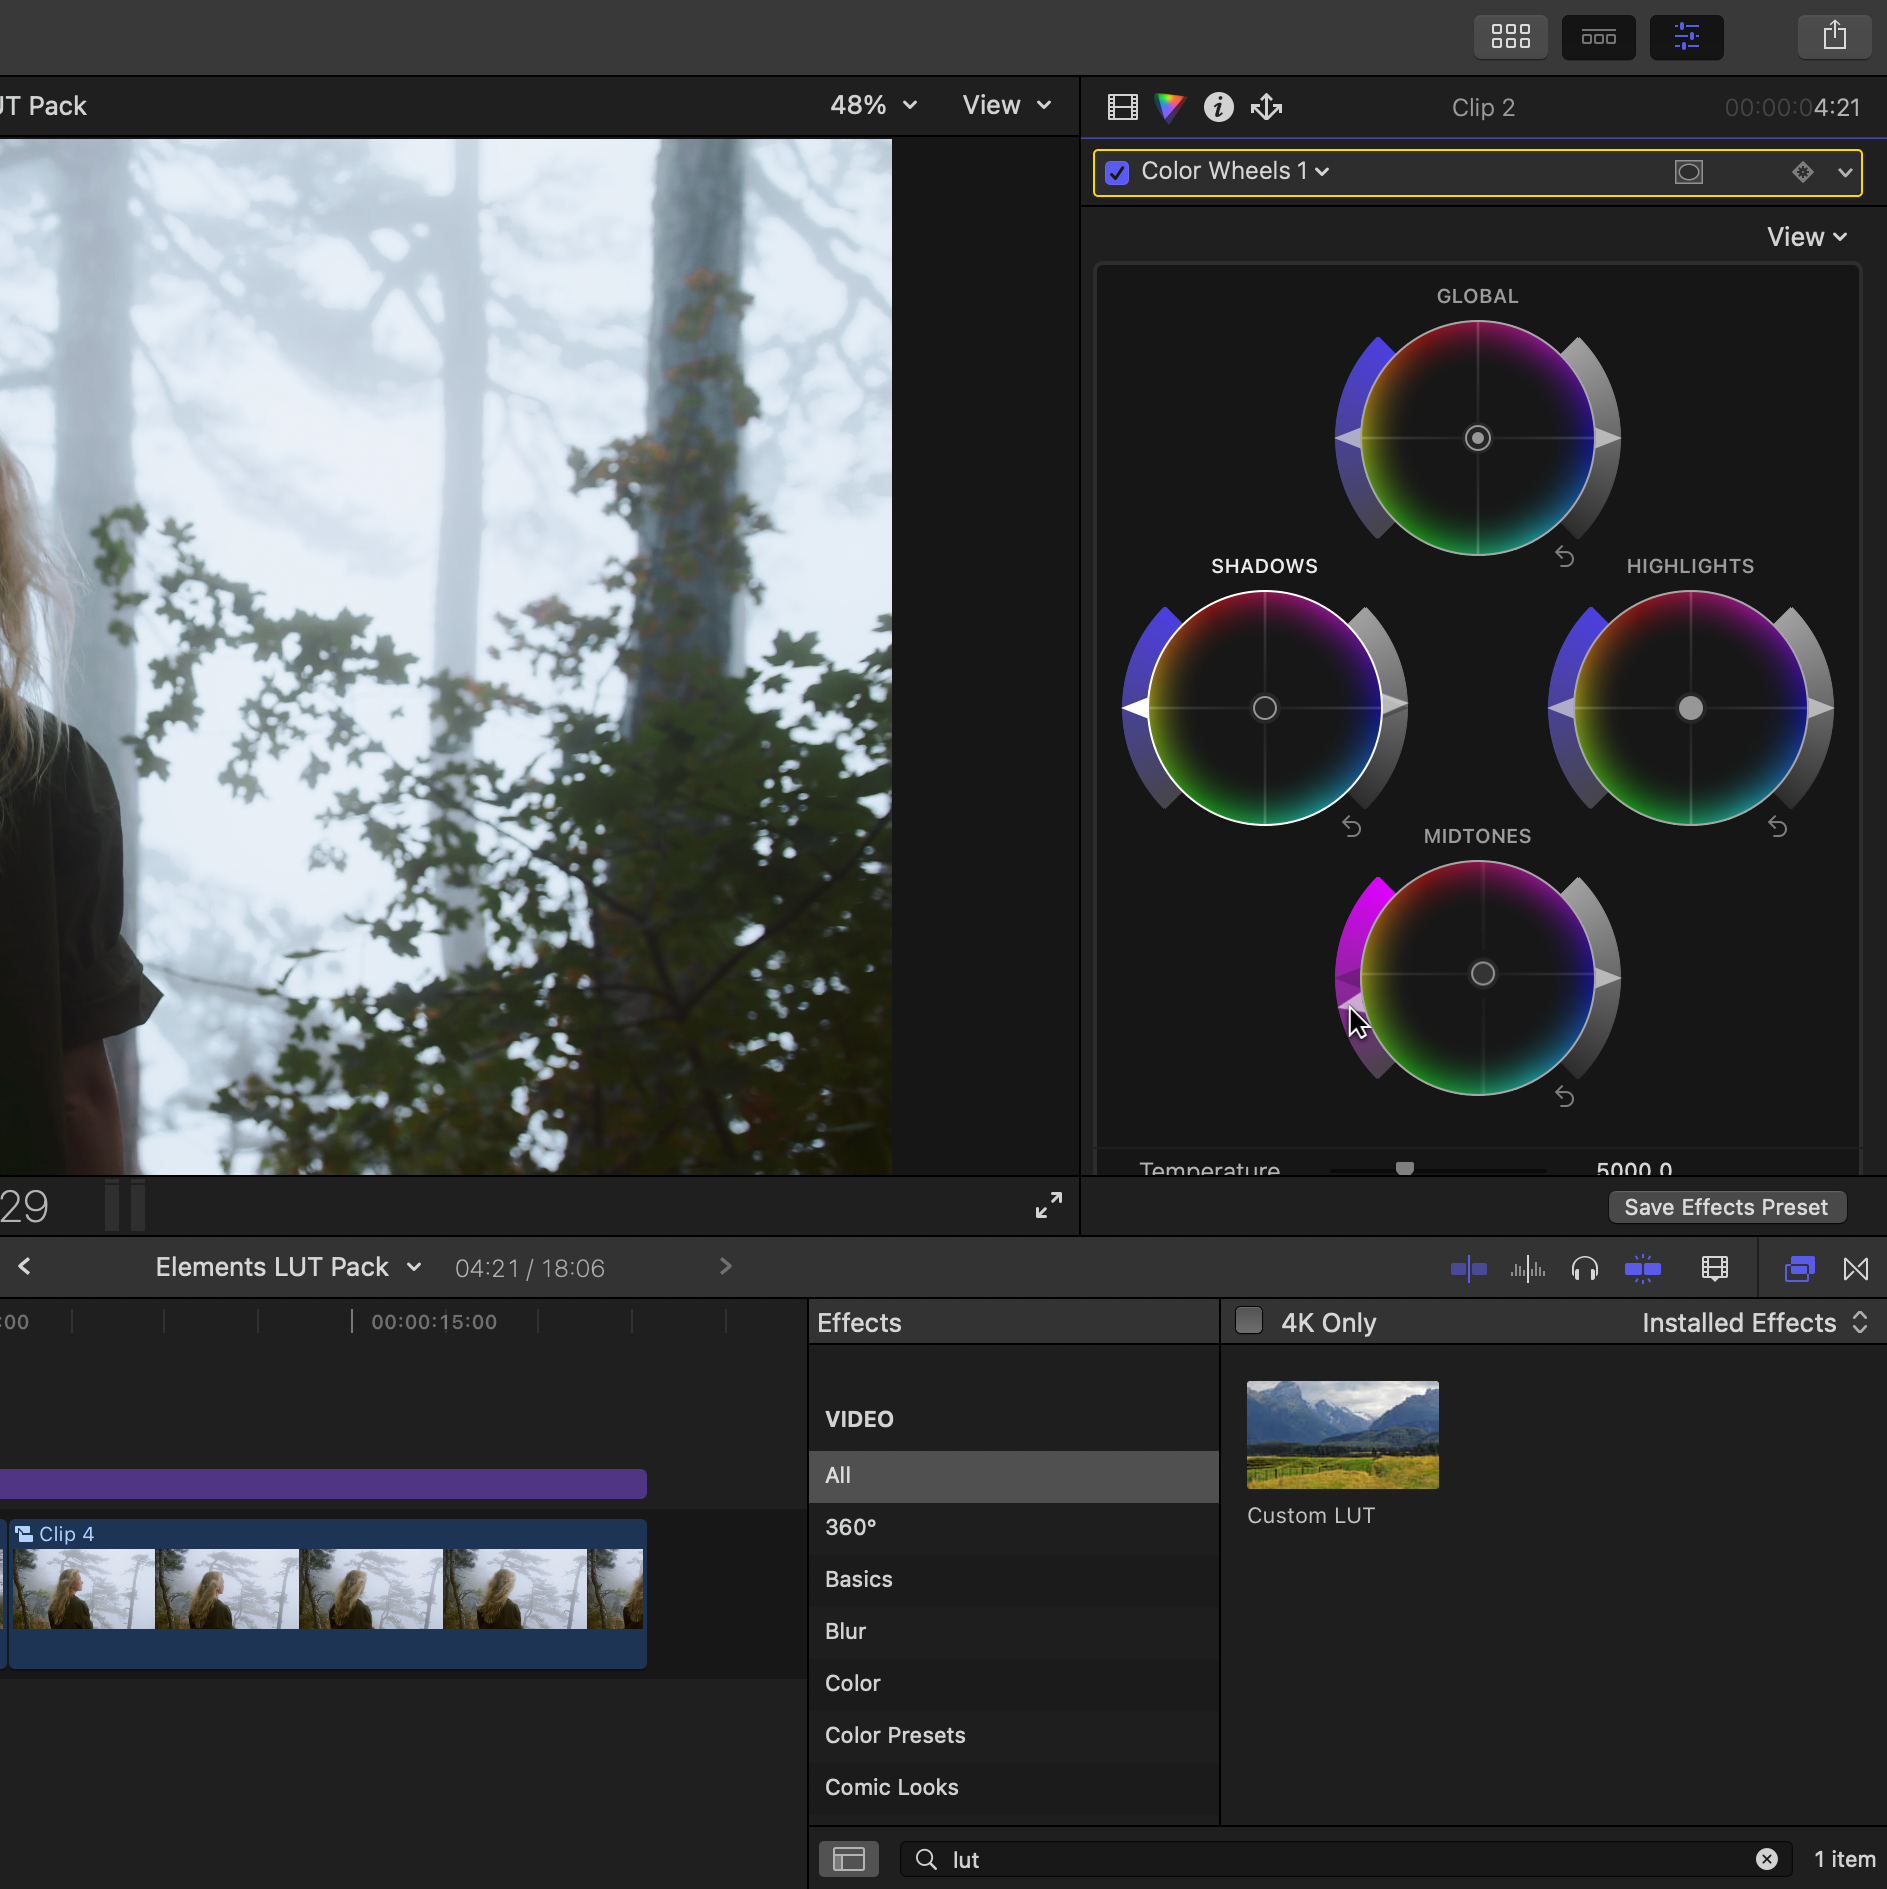Viewport: 1887px width, 1889px height.
Task: Open the Transitions browser icon
Action: [1856, 1269]
